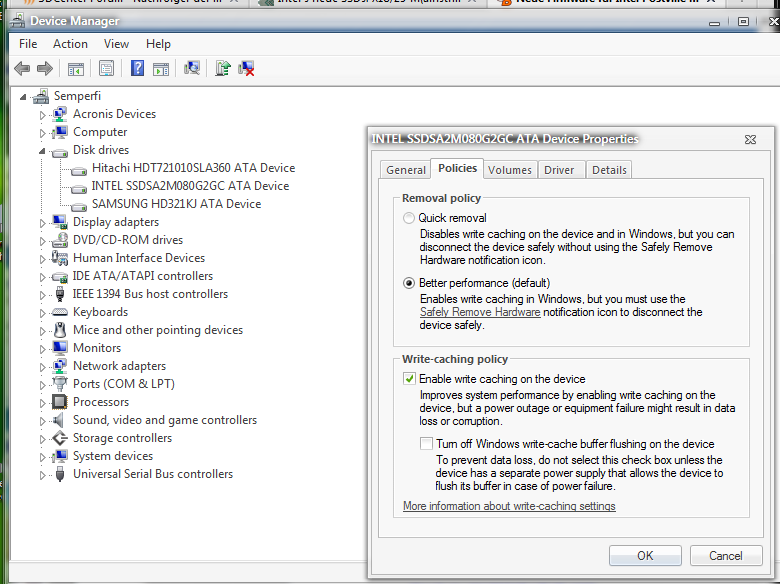Open the File menu
Image resolution: width=780 pixels, height=584 pixels.
(28, 44)
